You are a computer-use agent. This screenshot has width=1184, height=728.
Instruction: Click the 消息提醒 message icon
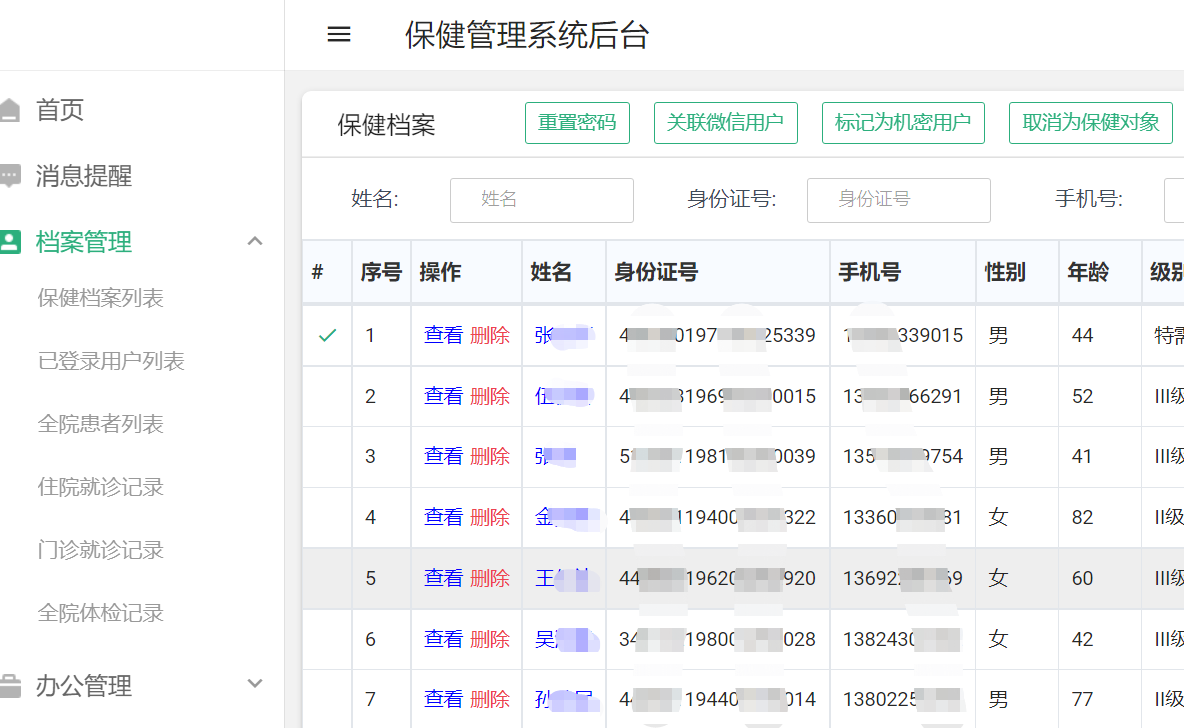[10, 177]
